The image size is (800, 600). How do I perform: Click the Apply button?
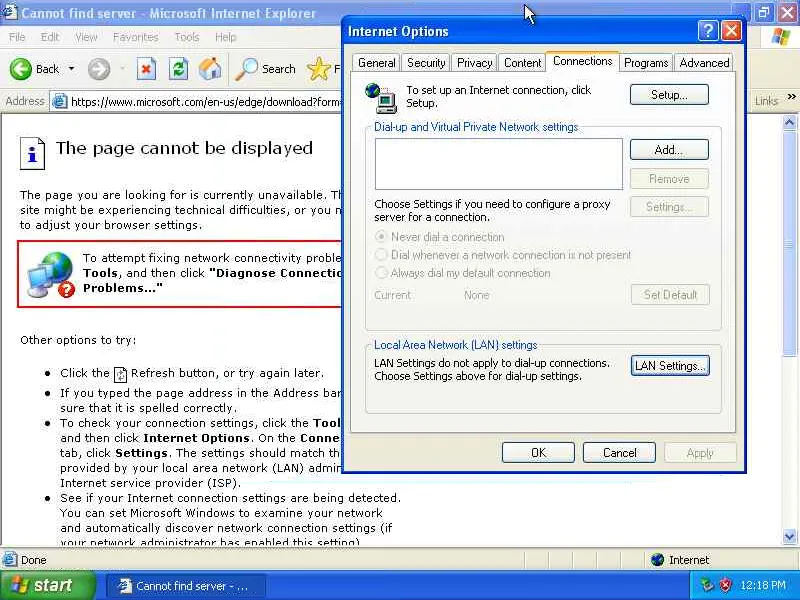700,453
